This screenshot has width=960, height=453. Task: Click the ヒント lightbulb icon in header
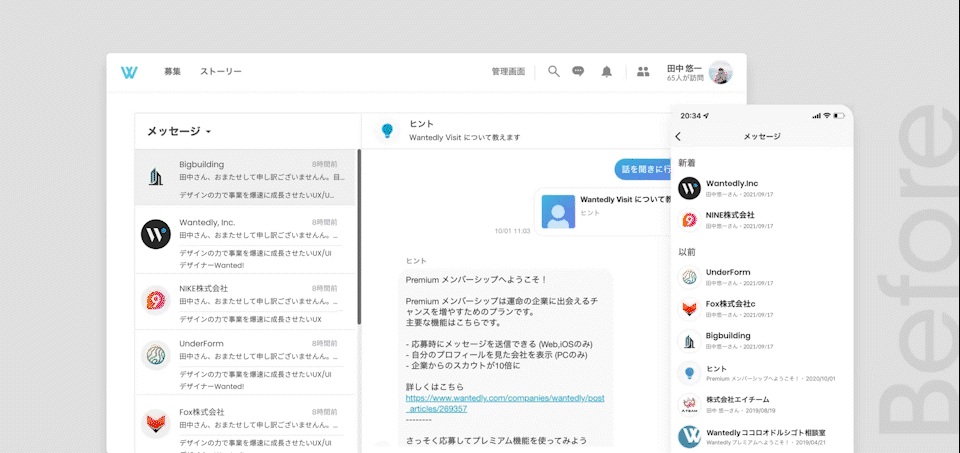386,130
